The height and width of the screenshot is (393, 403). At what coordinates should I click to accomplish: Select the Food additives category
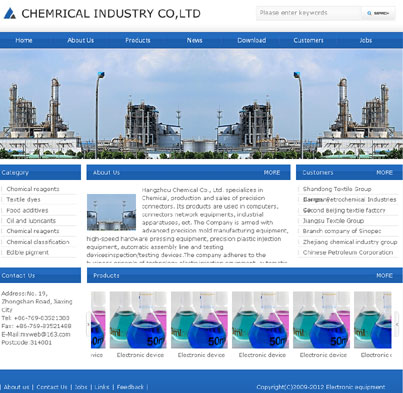tap(27, 210)
